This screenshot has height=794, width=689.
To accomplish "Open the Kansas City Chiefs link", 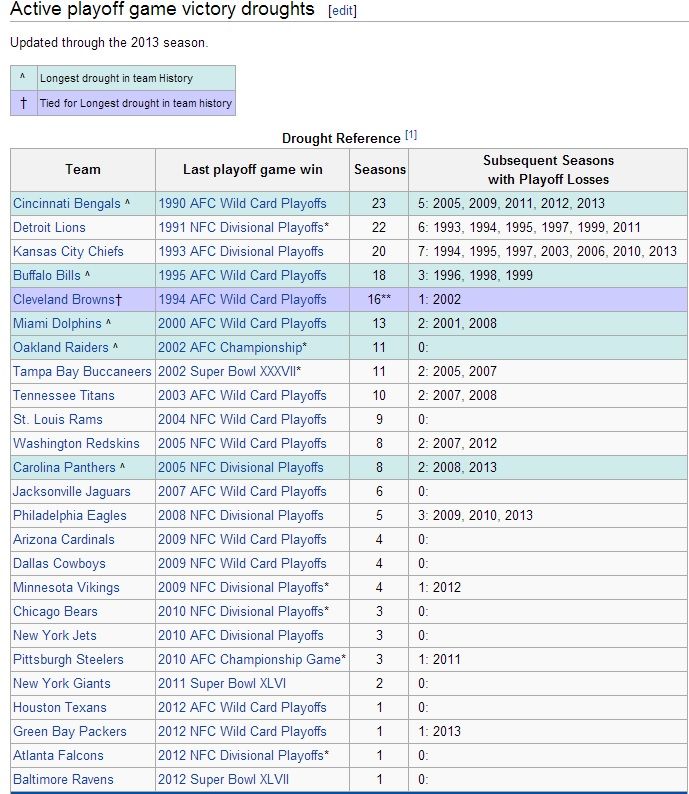I will [x=68, y=252].
